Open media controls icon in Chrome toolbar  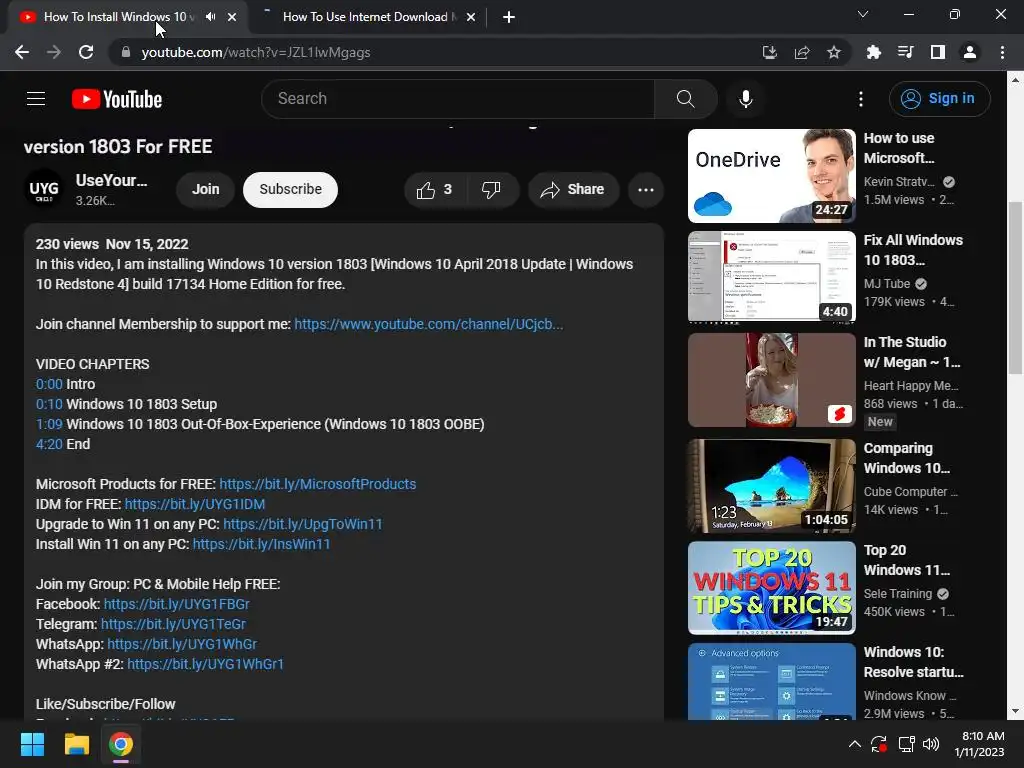coord(905,52)
